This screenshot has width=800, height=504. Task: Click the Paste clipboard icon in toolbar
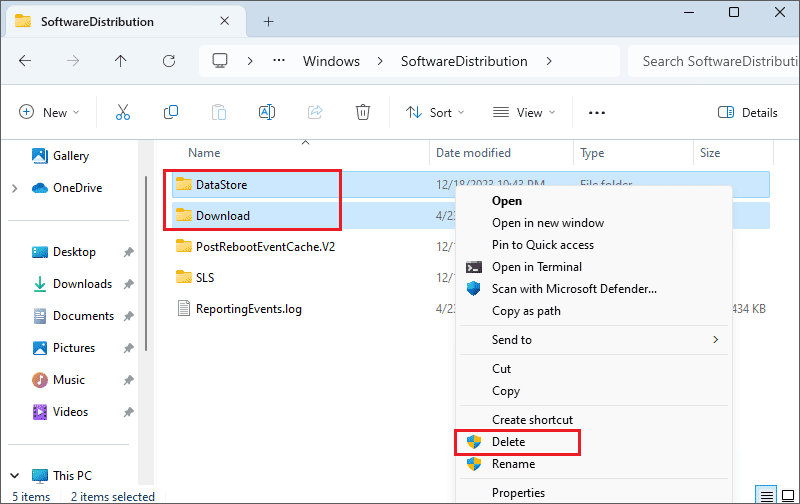[219, 112]
